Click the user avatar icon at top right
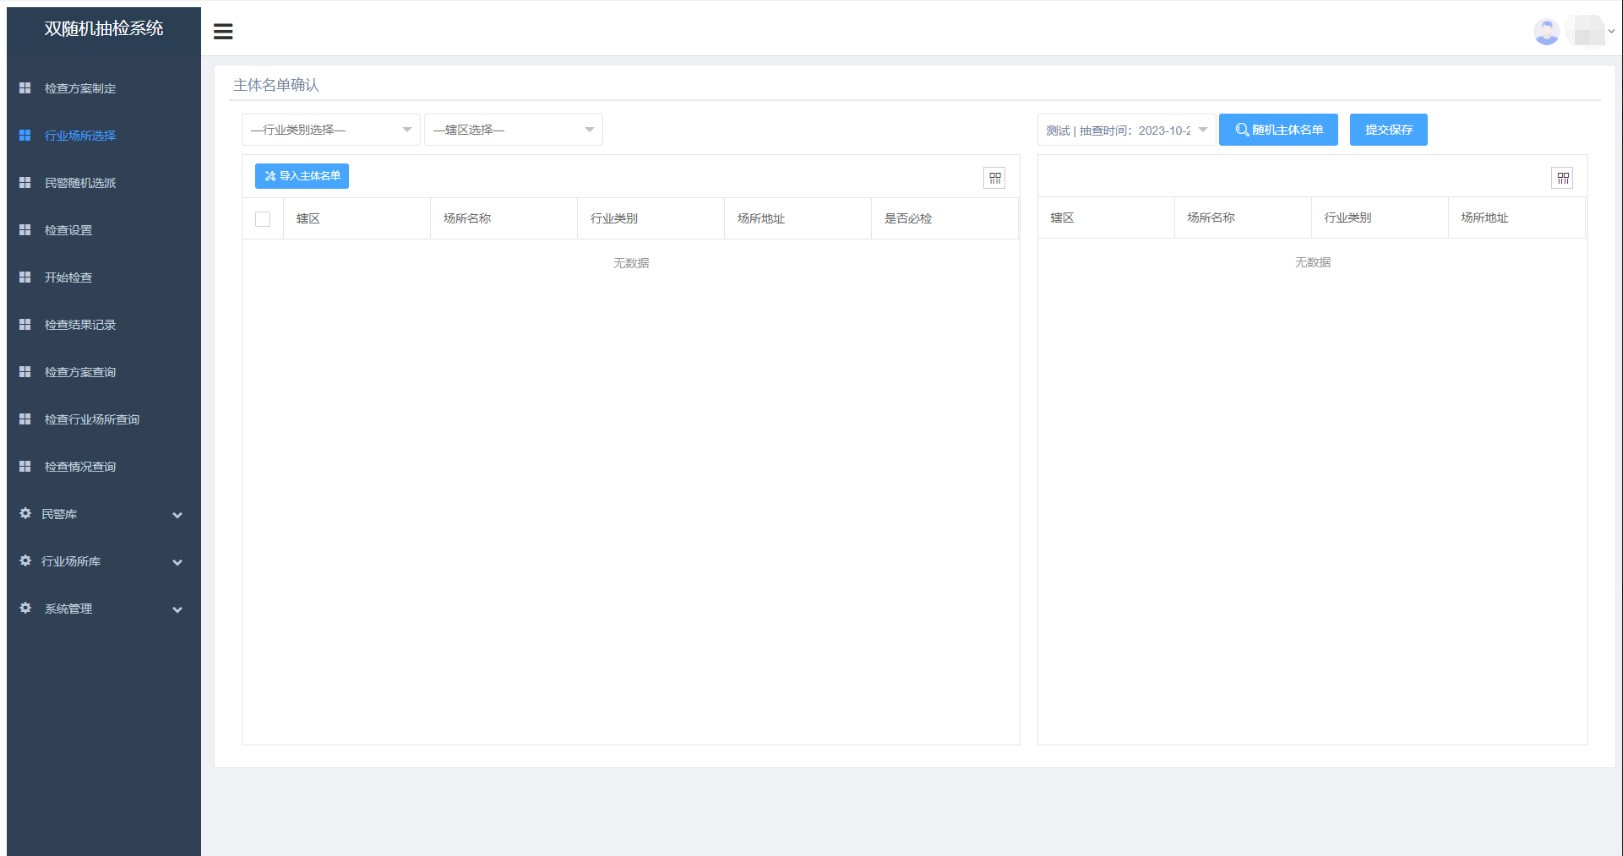The width and height of the screenshot is (1623, 856). pos(1546,32)
